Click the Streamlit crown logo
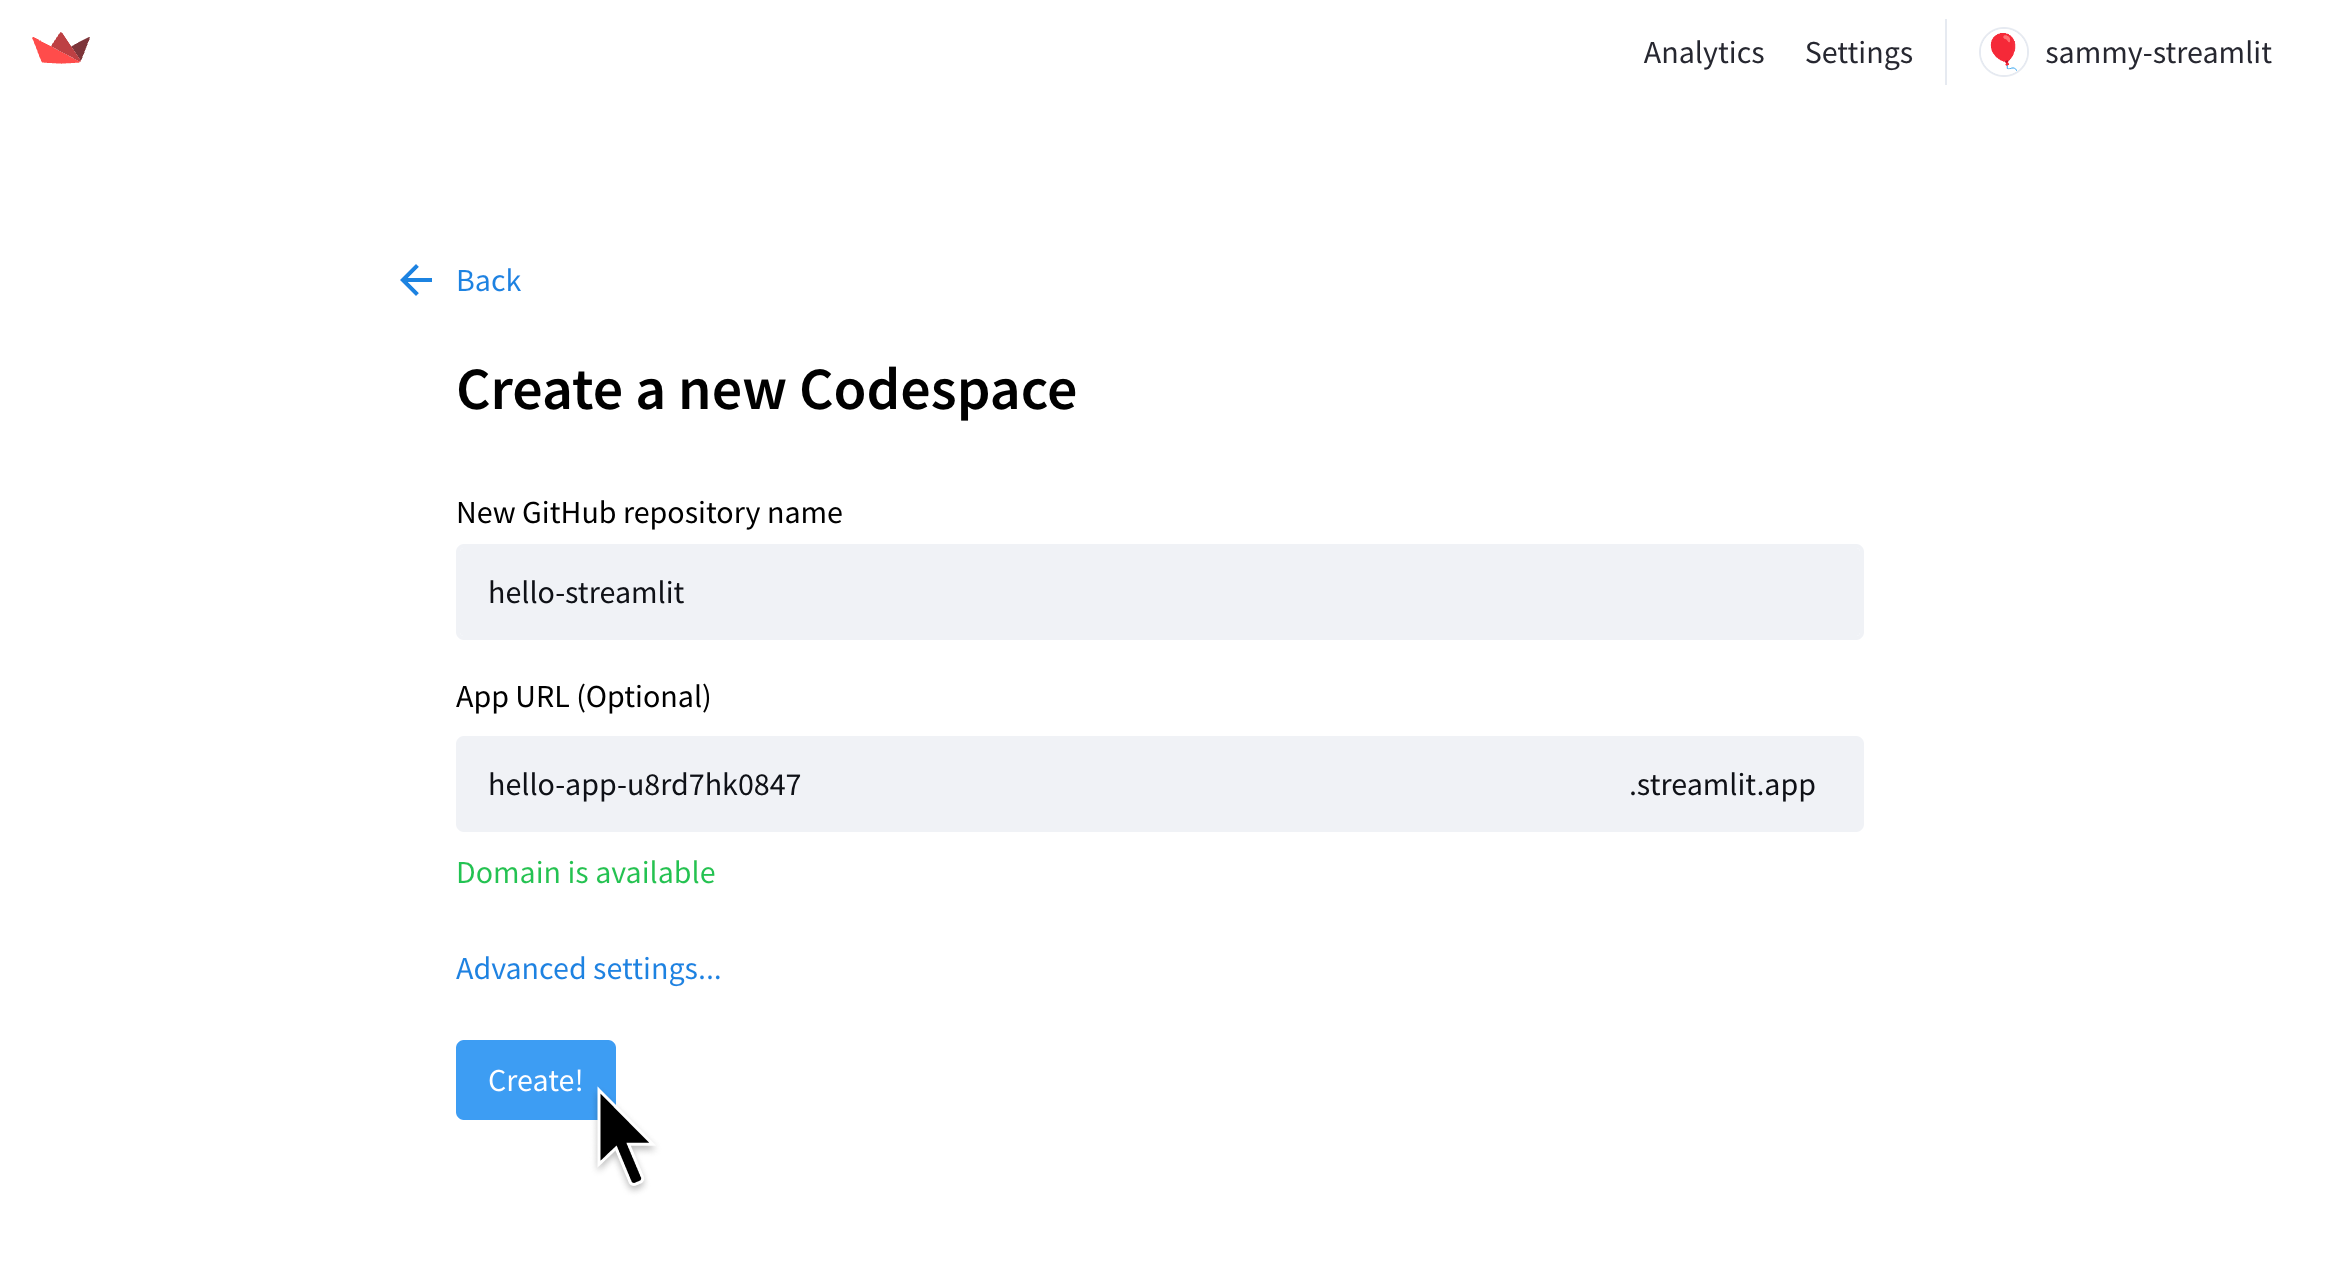Screen dimensions: 2336x1286 coord(61,49)
